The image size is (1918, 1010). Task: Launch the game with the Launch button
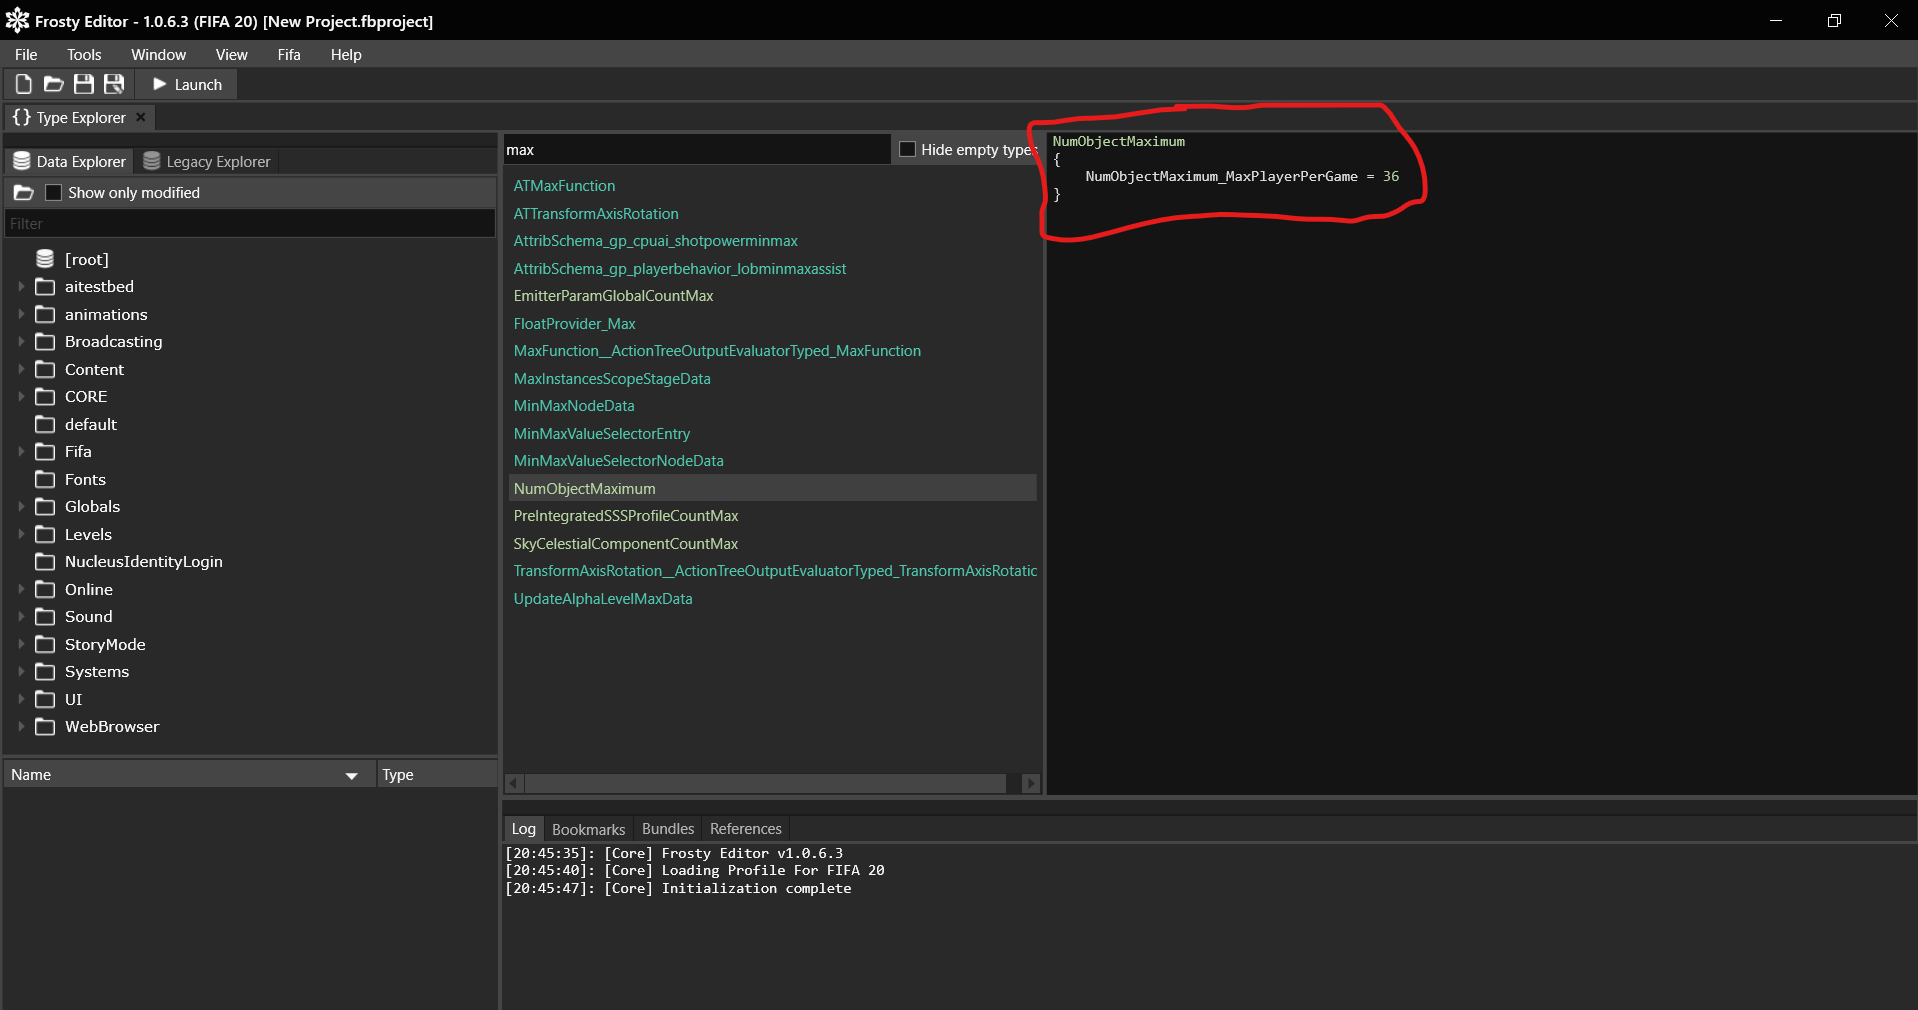coord(187,85)
